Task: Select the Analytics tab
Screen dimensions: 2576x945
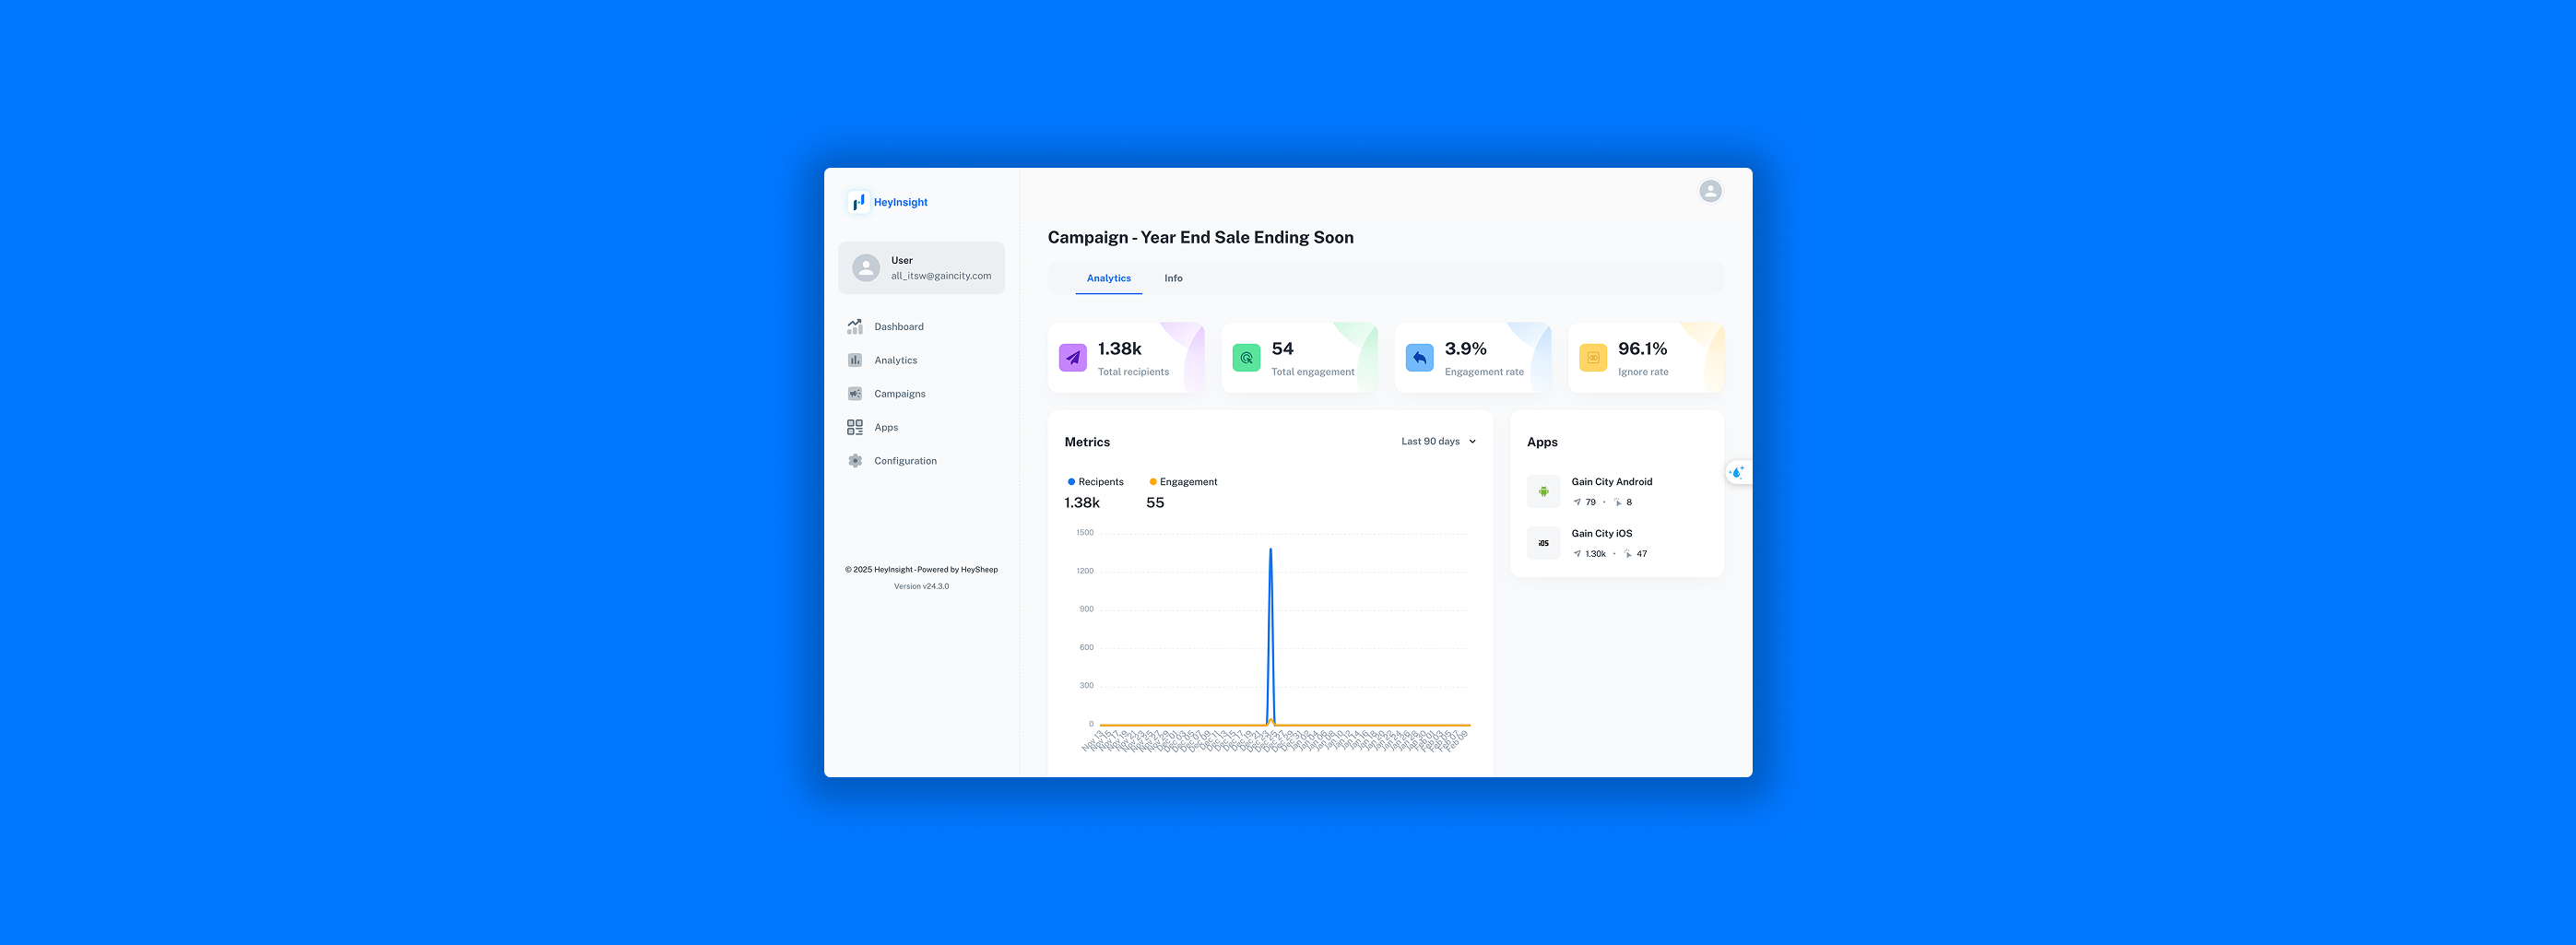Action: (x=1108, y=278)
